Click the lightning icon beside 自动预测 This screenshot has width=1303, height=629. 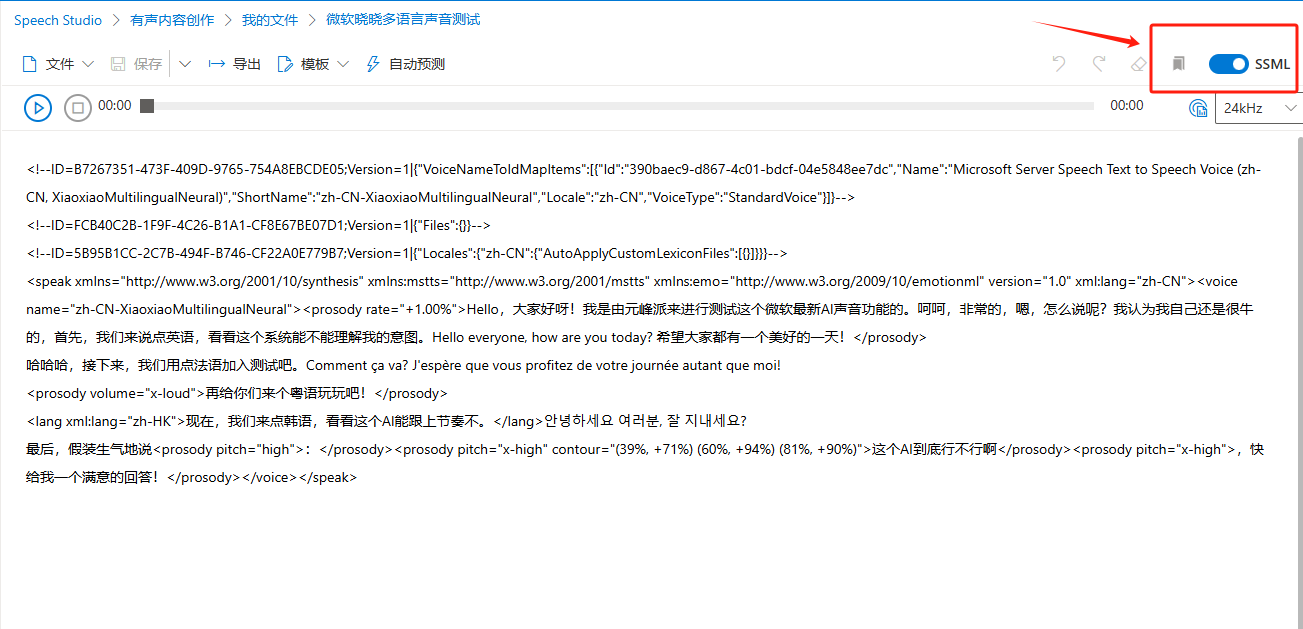click(x=373, y=64)
